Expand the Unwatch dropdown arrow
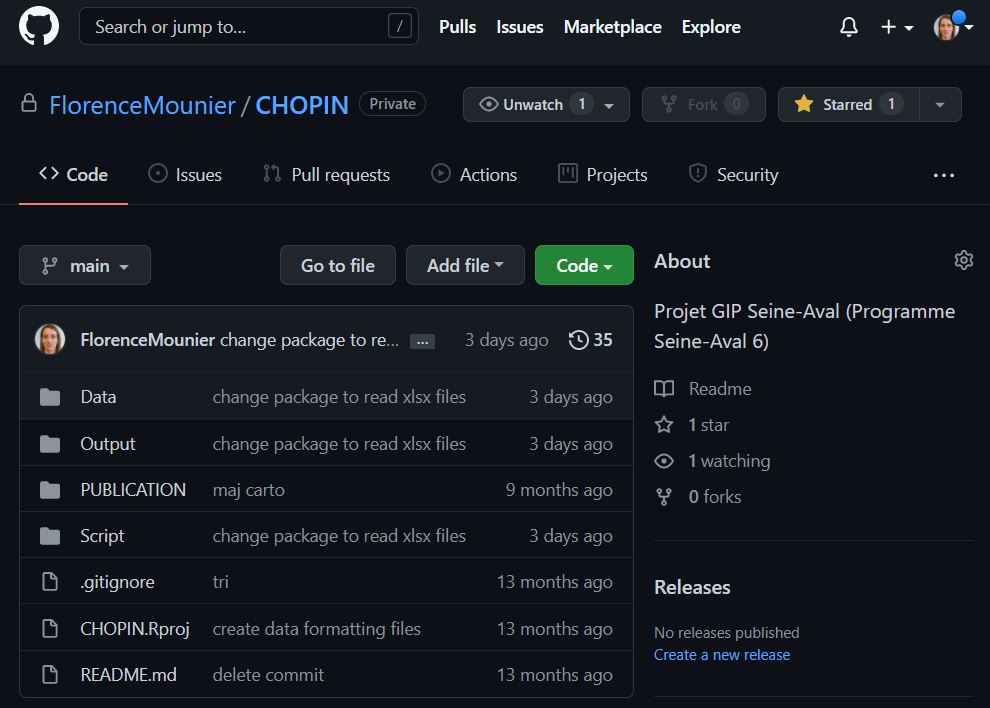Image resolution: width=990 pixels, height=708 pixels. click(609, 105)
